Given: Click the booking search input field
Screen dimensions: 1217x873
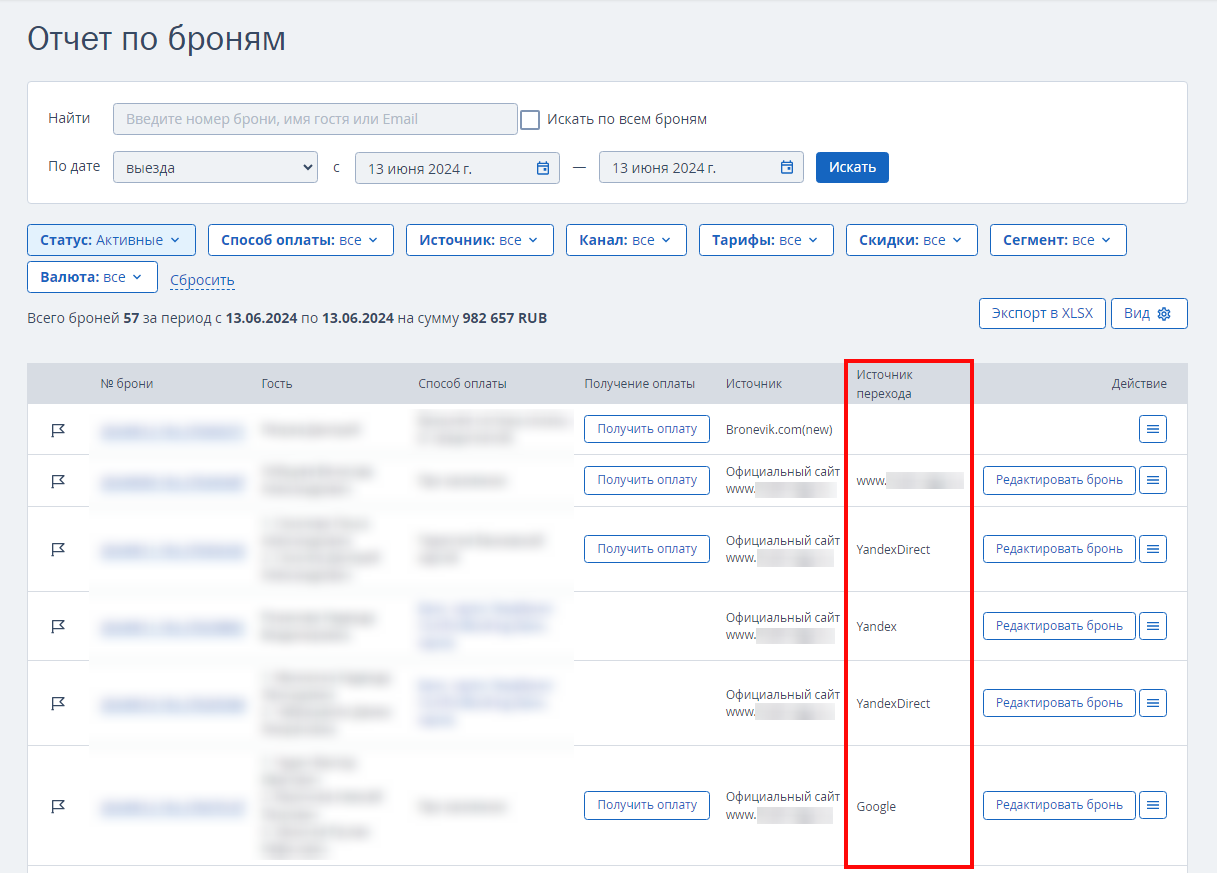Looking at the screenshot, I should (x=315, y=119).
